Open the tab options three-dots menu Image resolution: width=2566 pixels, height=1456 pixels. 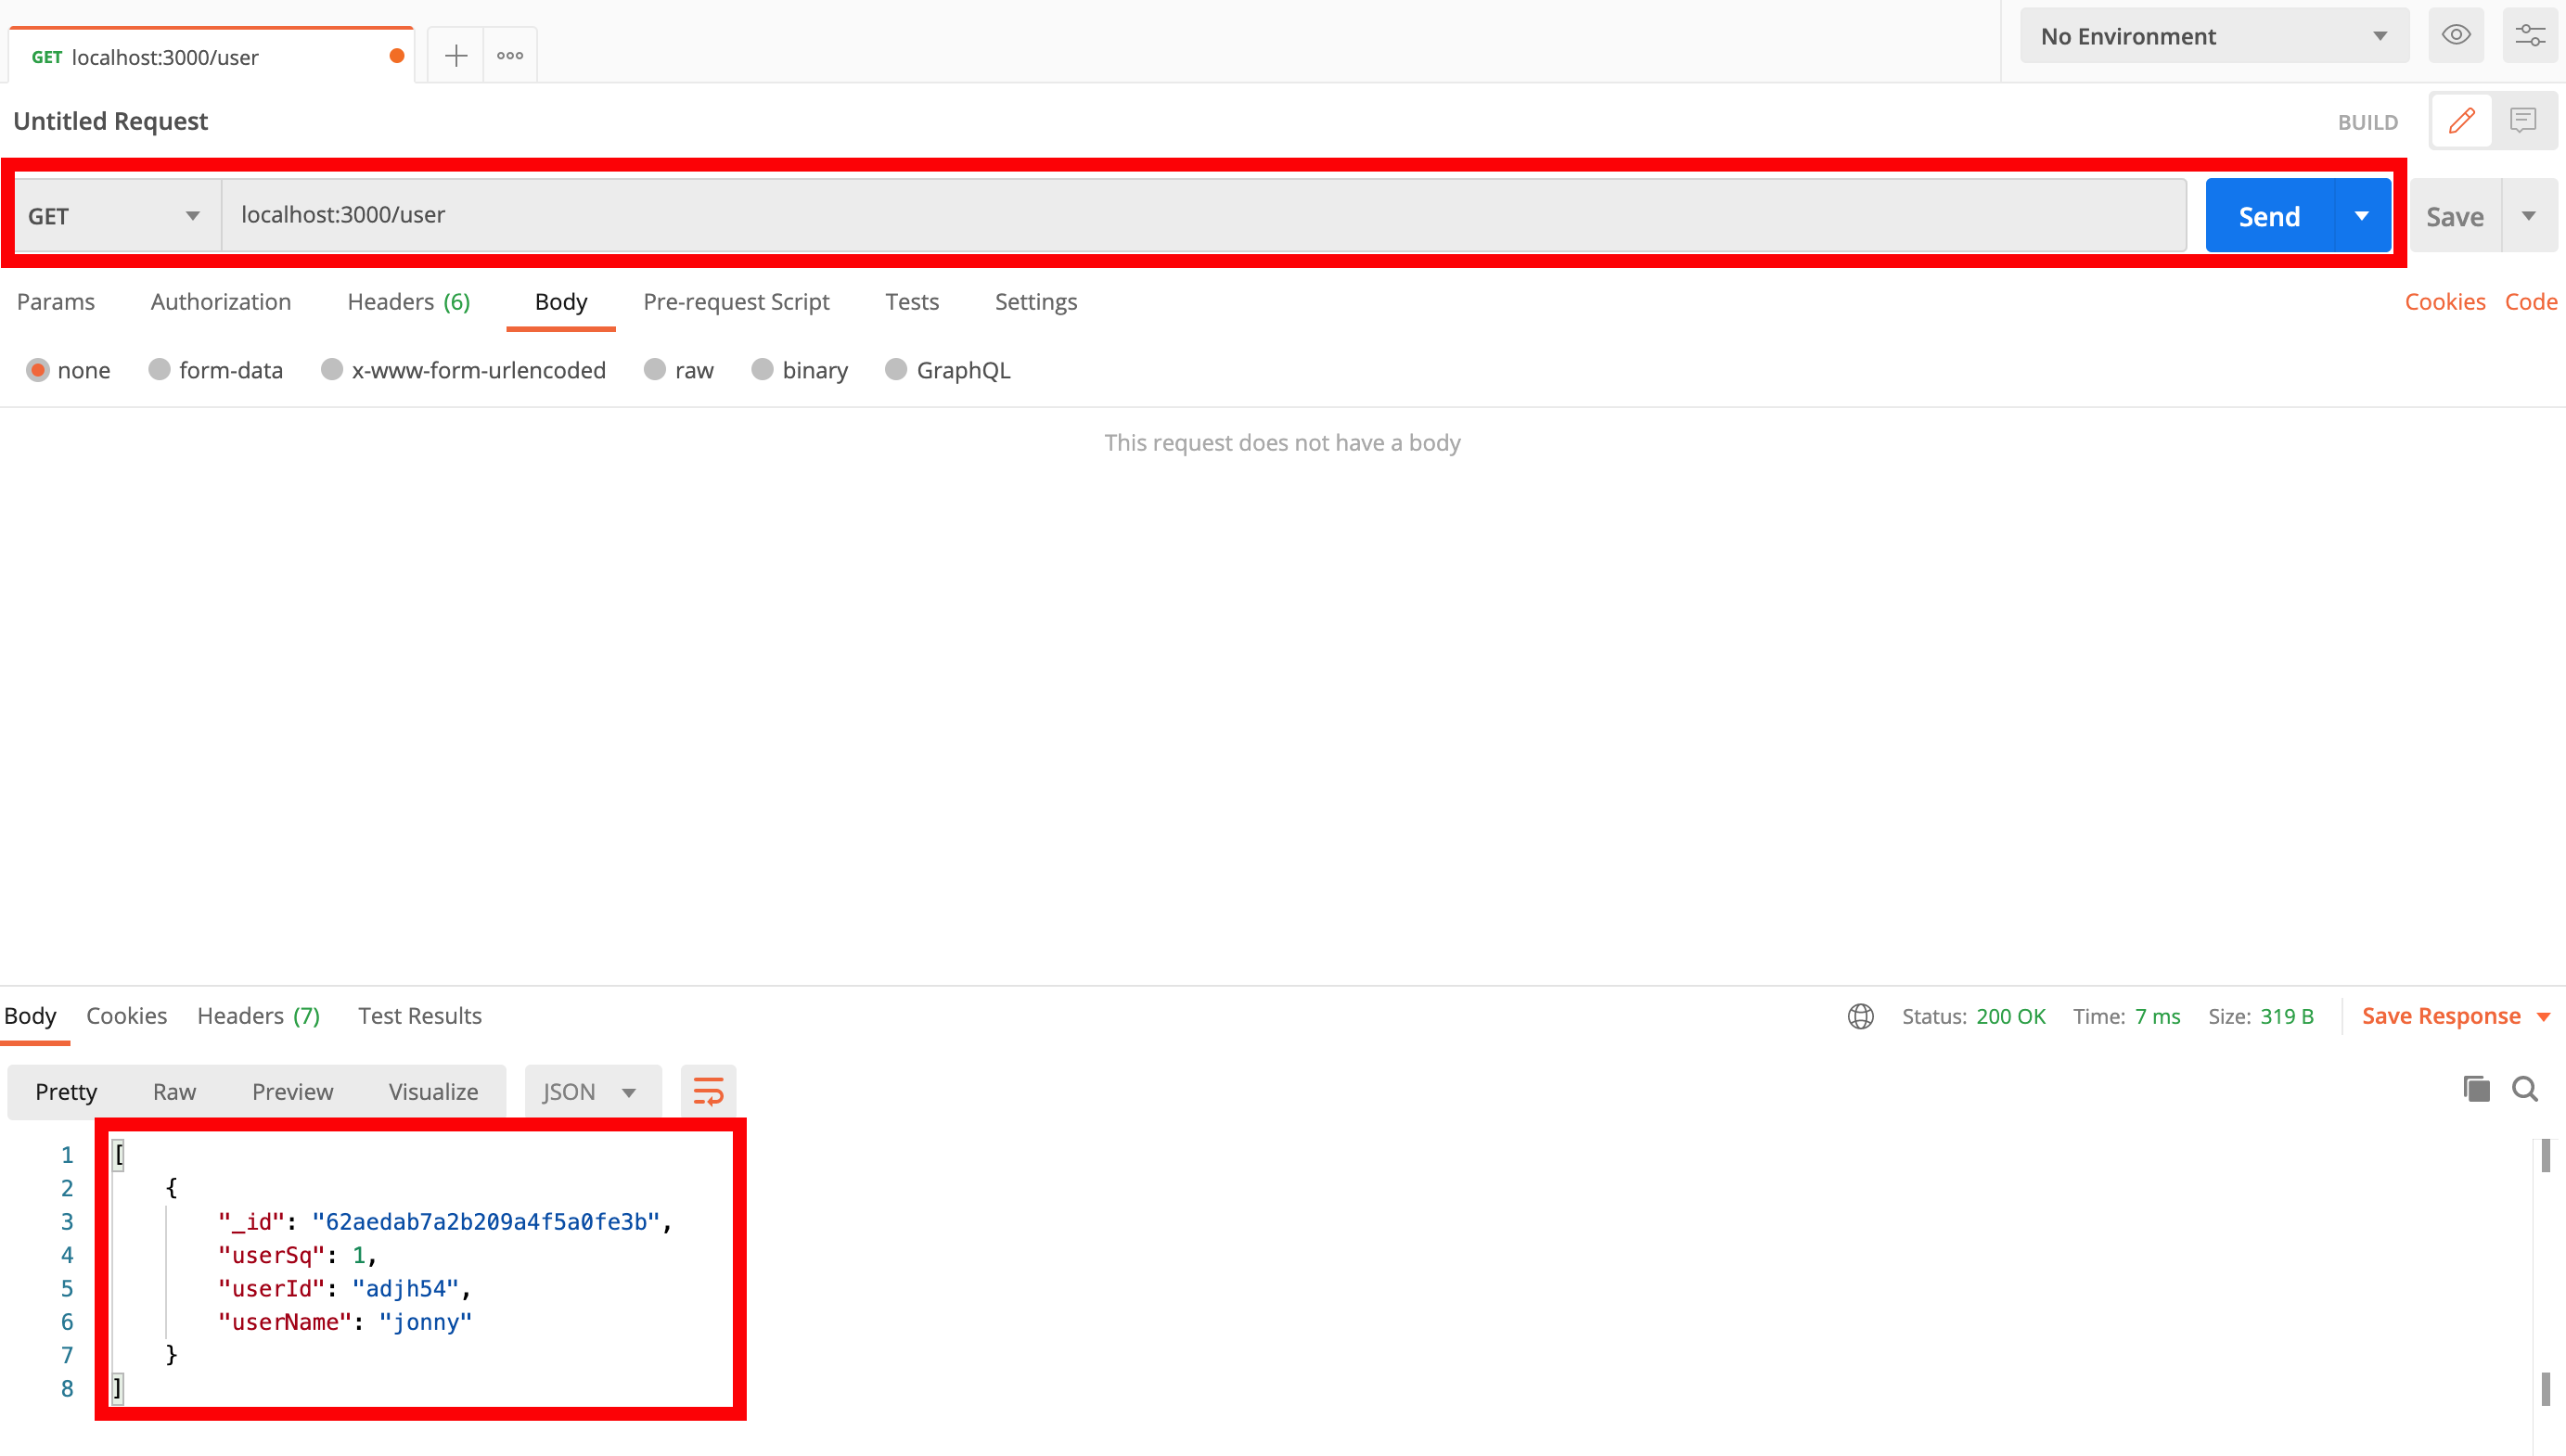(510, 56)
